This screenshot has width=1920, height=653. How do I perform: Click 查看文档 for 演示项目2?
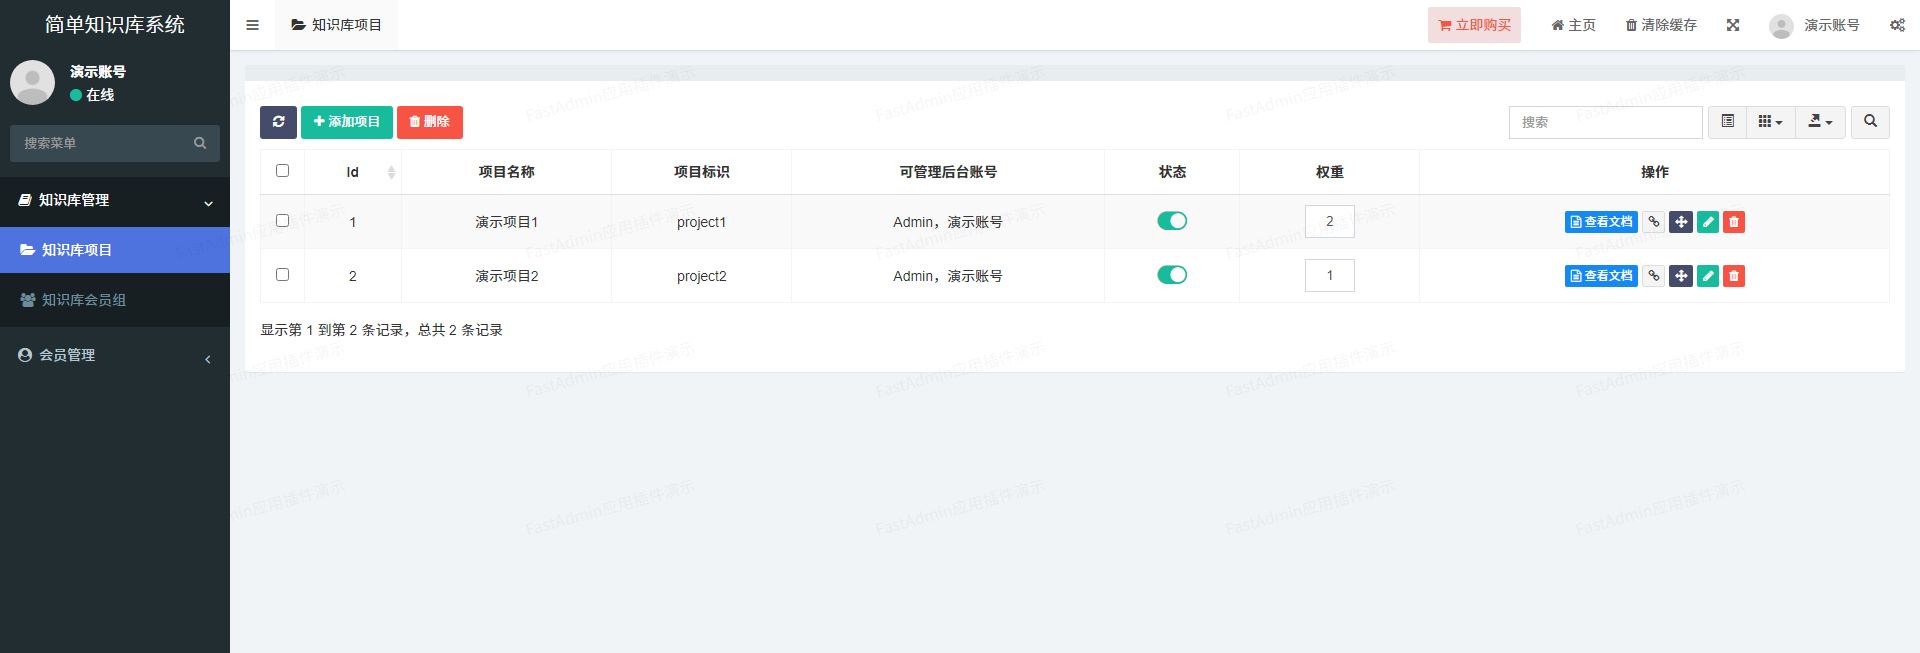pos(1601,276)
